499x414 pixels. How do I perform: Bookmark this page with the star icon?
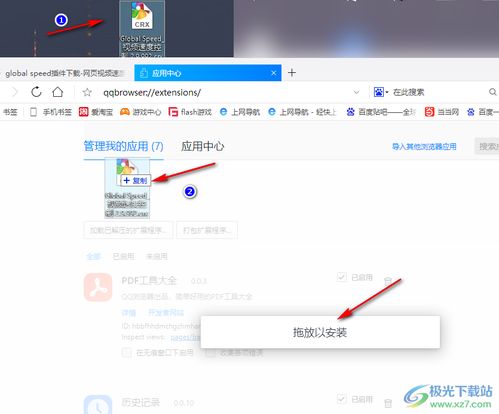(87, 92)
